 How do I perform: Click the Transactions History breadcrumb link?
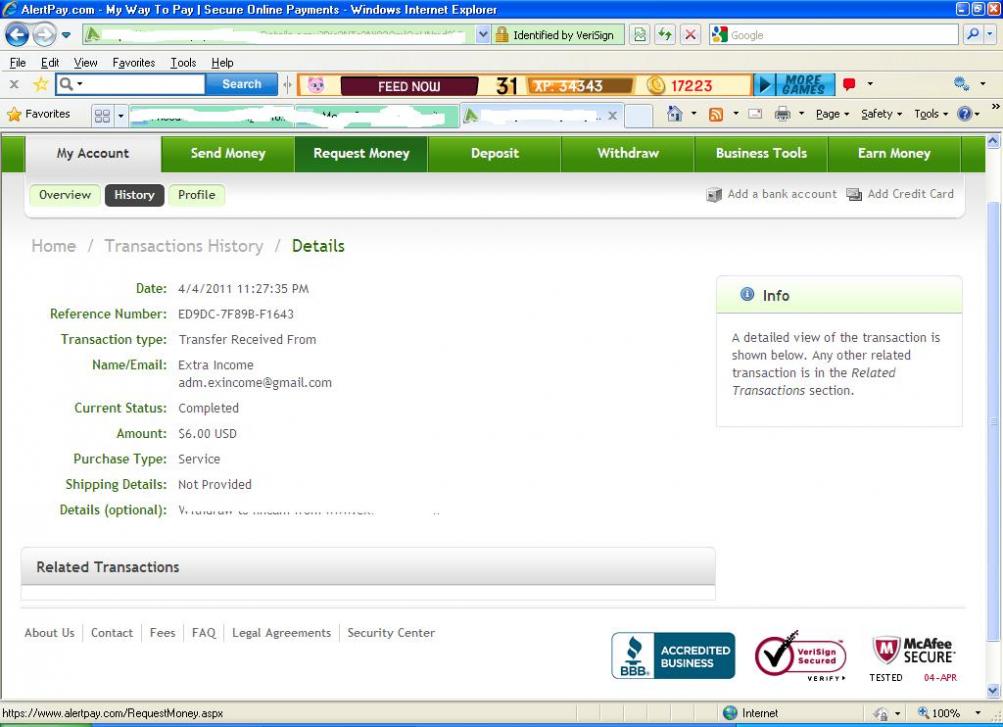[184, 246]
